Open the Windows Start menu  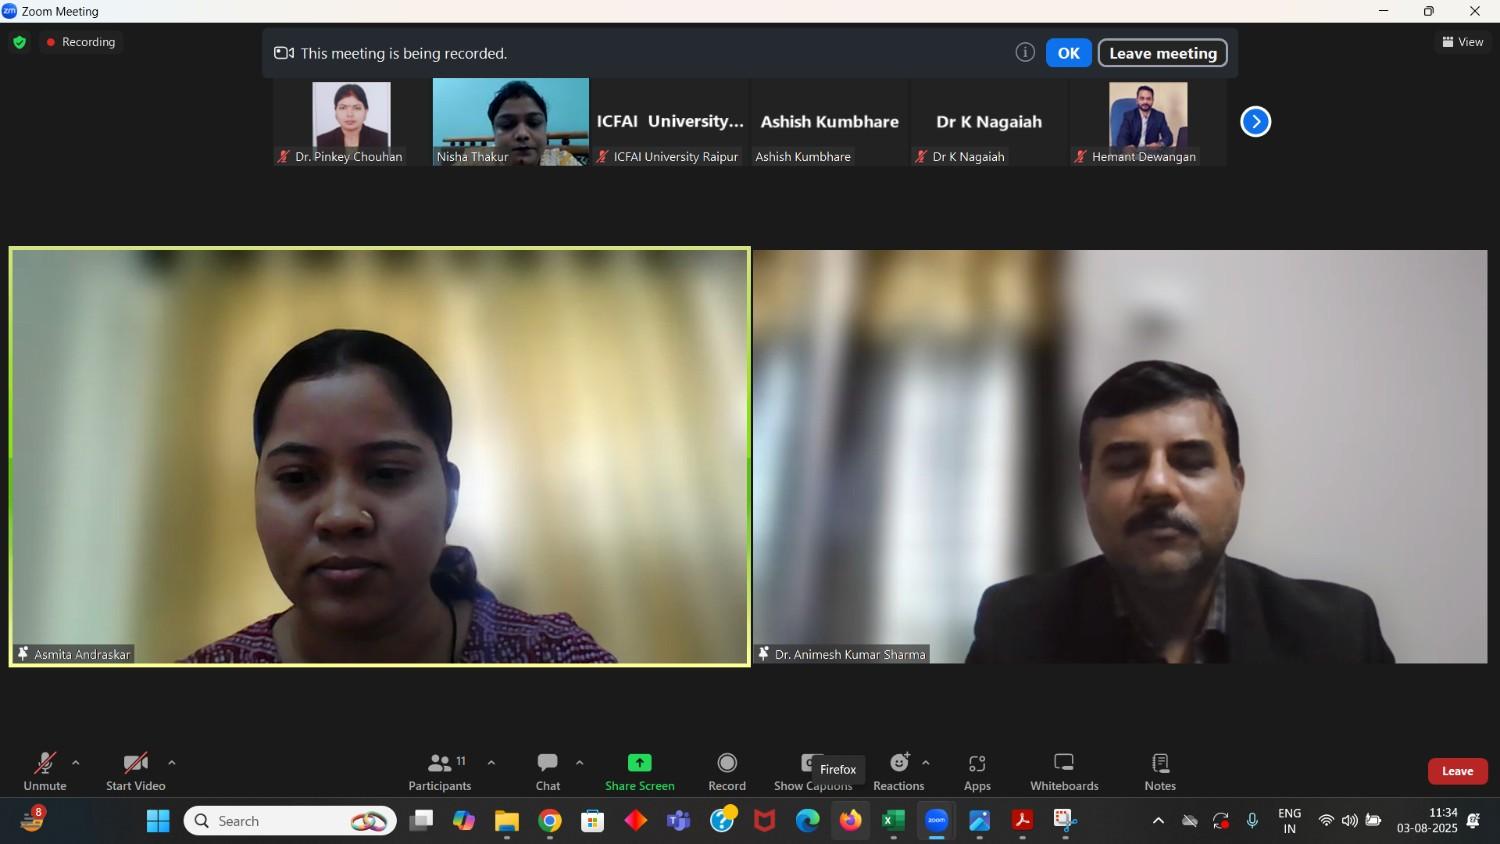[158, 821]
